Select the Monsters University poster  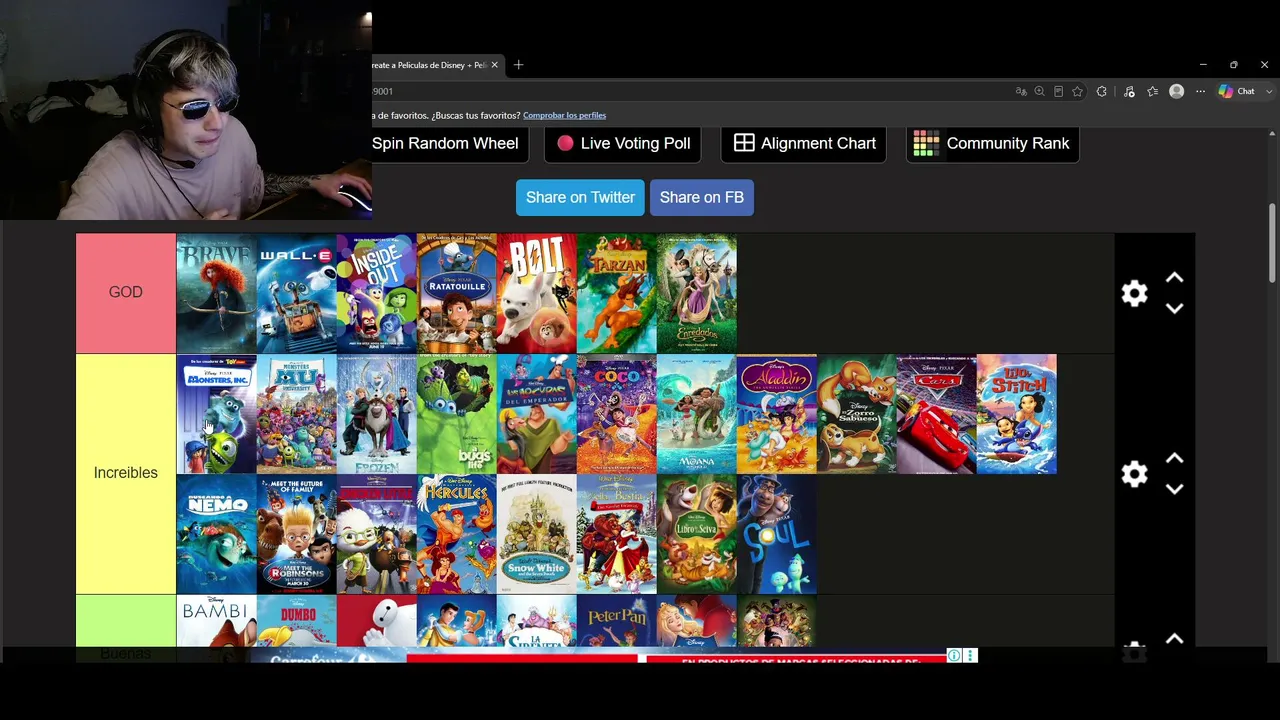pyautogui.click(x=297, y=414)
